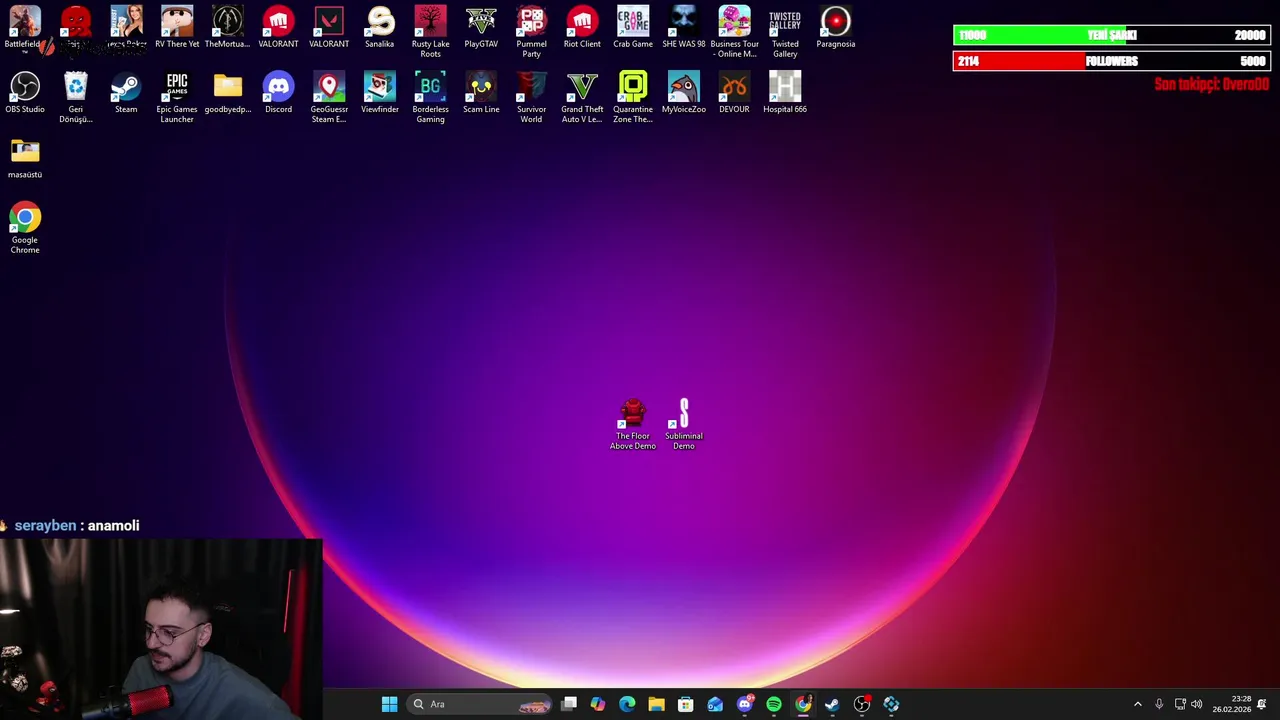The width and height of the screenshot is (1280, 720).
Task: Launch PlayGTAV shortcut
Action: [x=481, y=28]
